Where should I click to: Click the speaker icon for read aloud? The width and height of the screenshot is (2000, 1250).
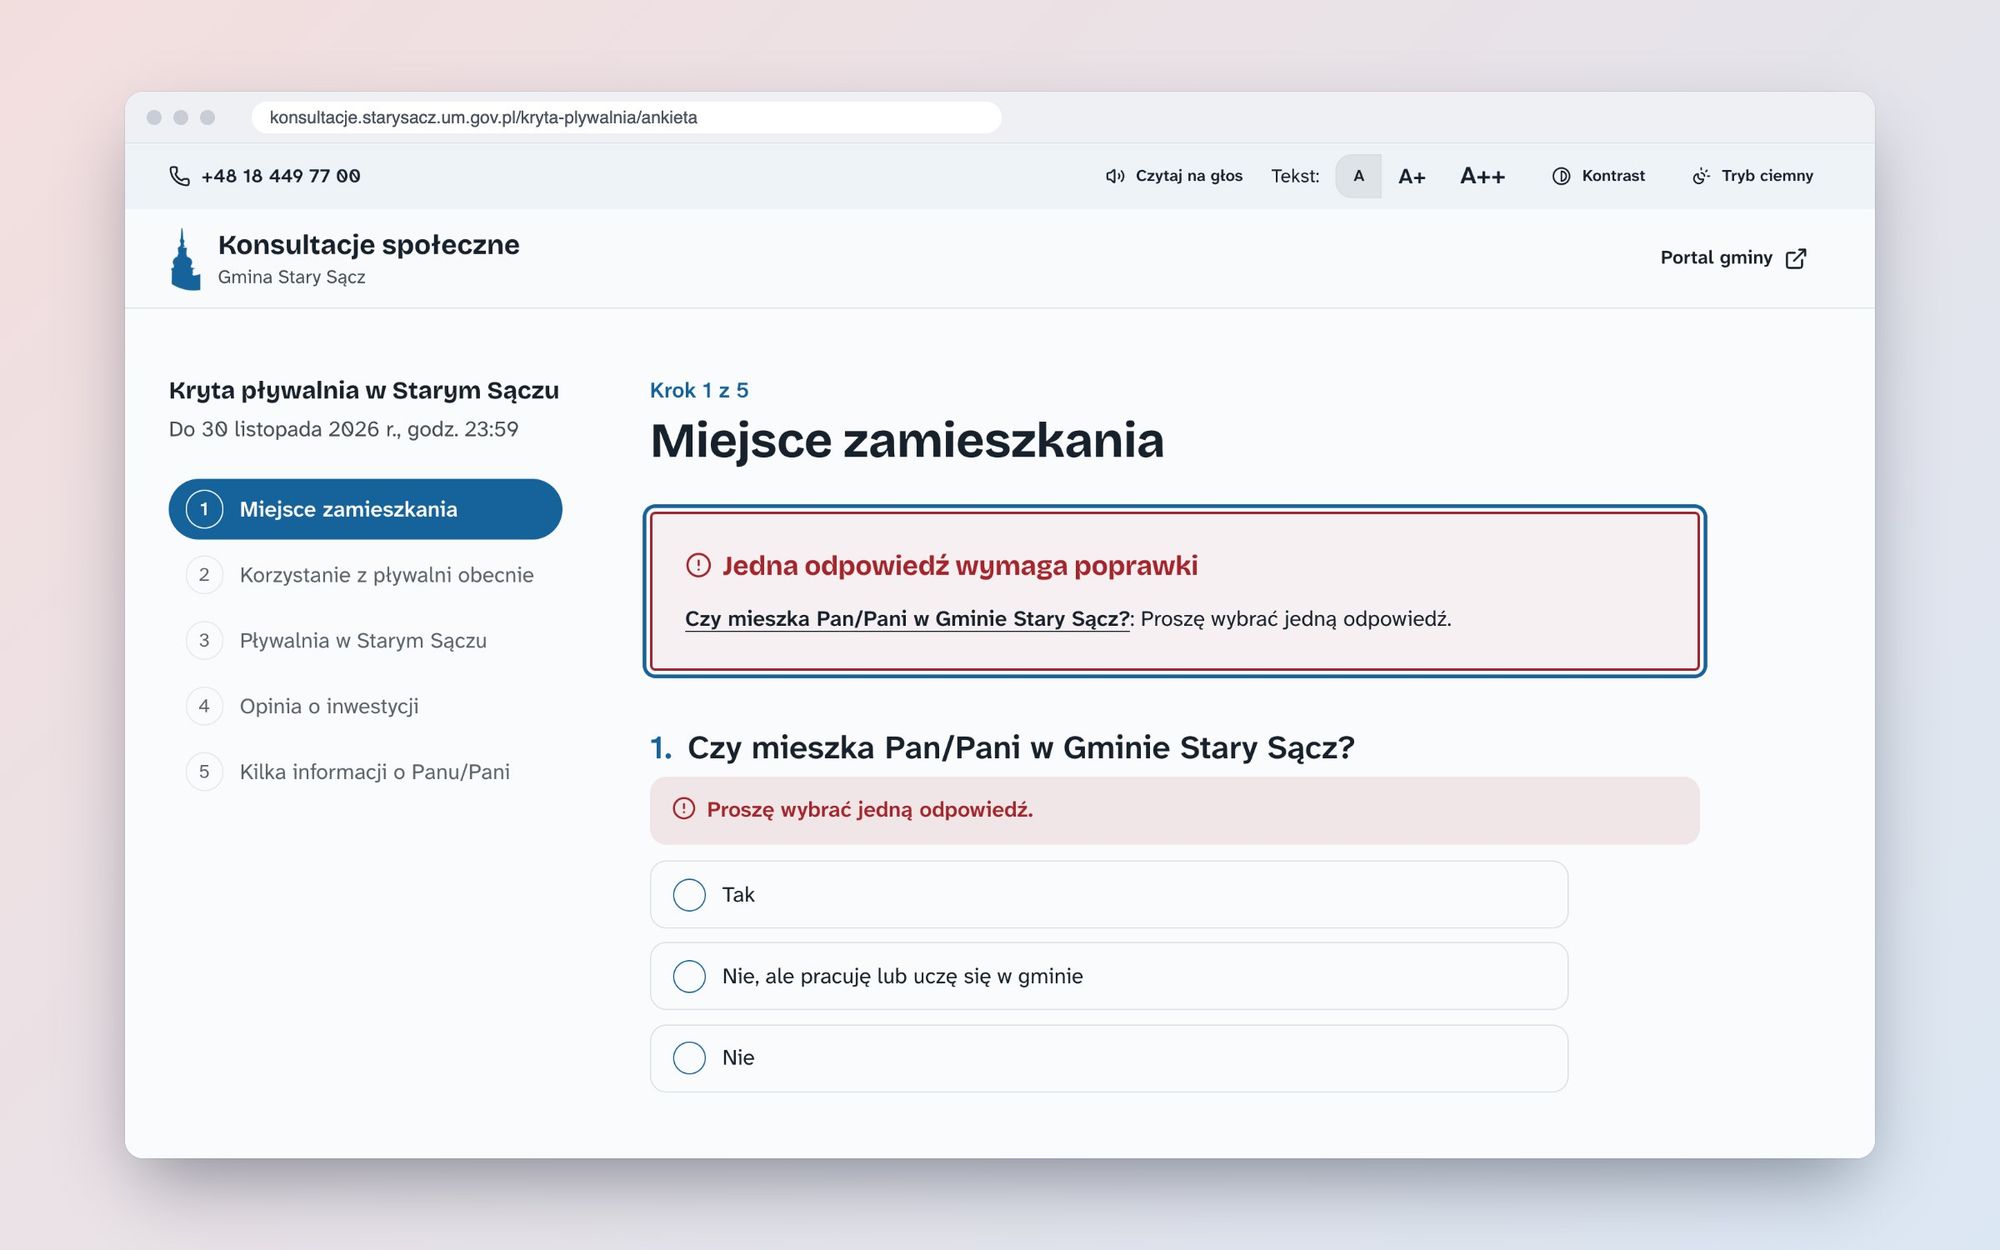pyautogui.click(x=1115, y=176)
